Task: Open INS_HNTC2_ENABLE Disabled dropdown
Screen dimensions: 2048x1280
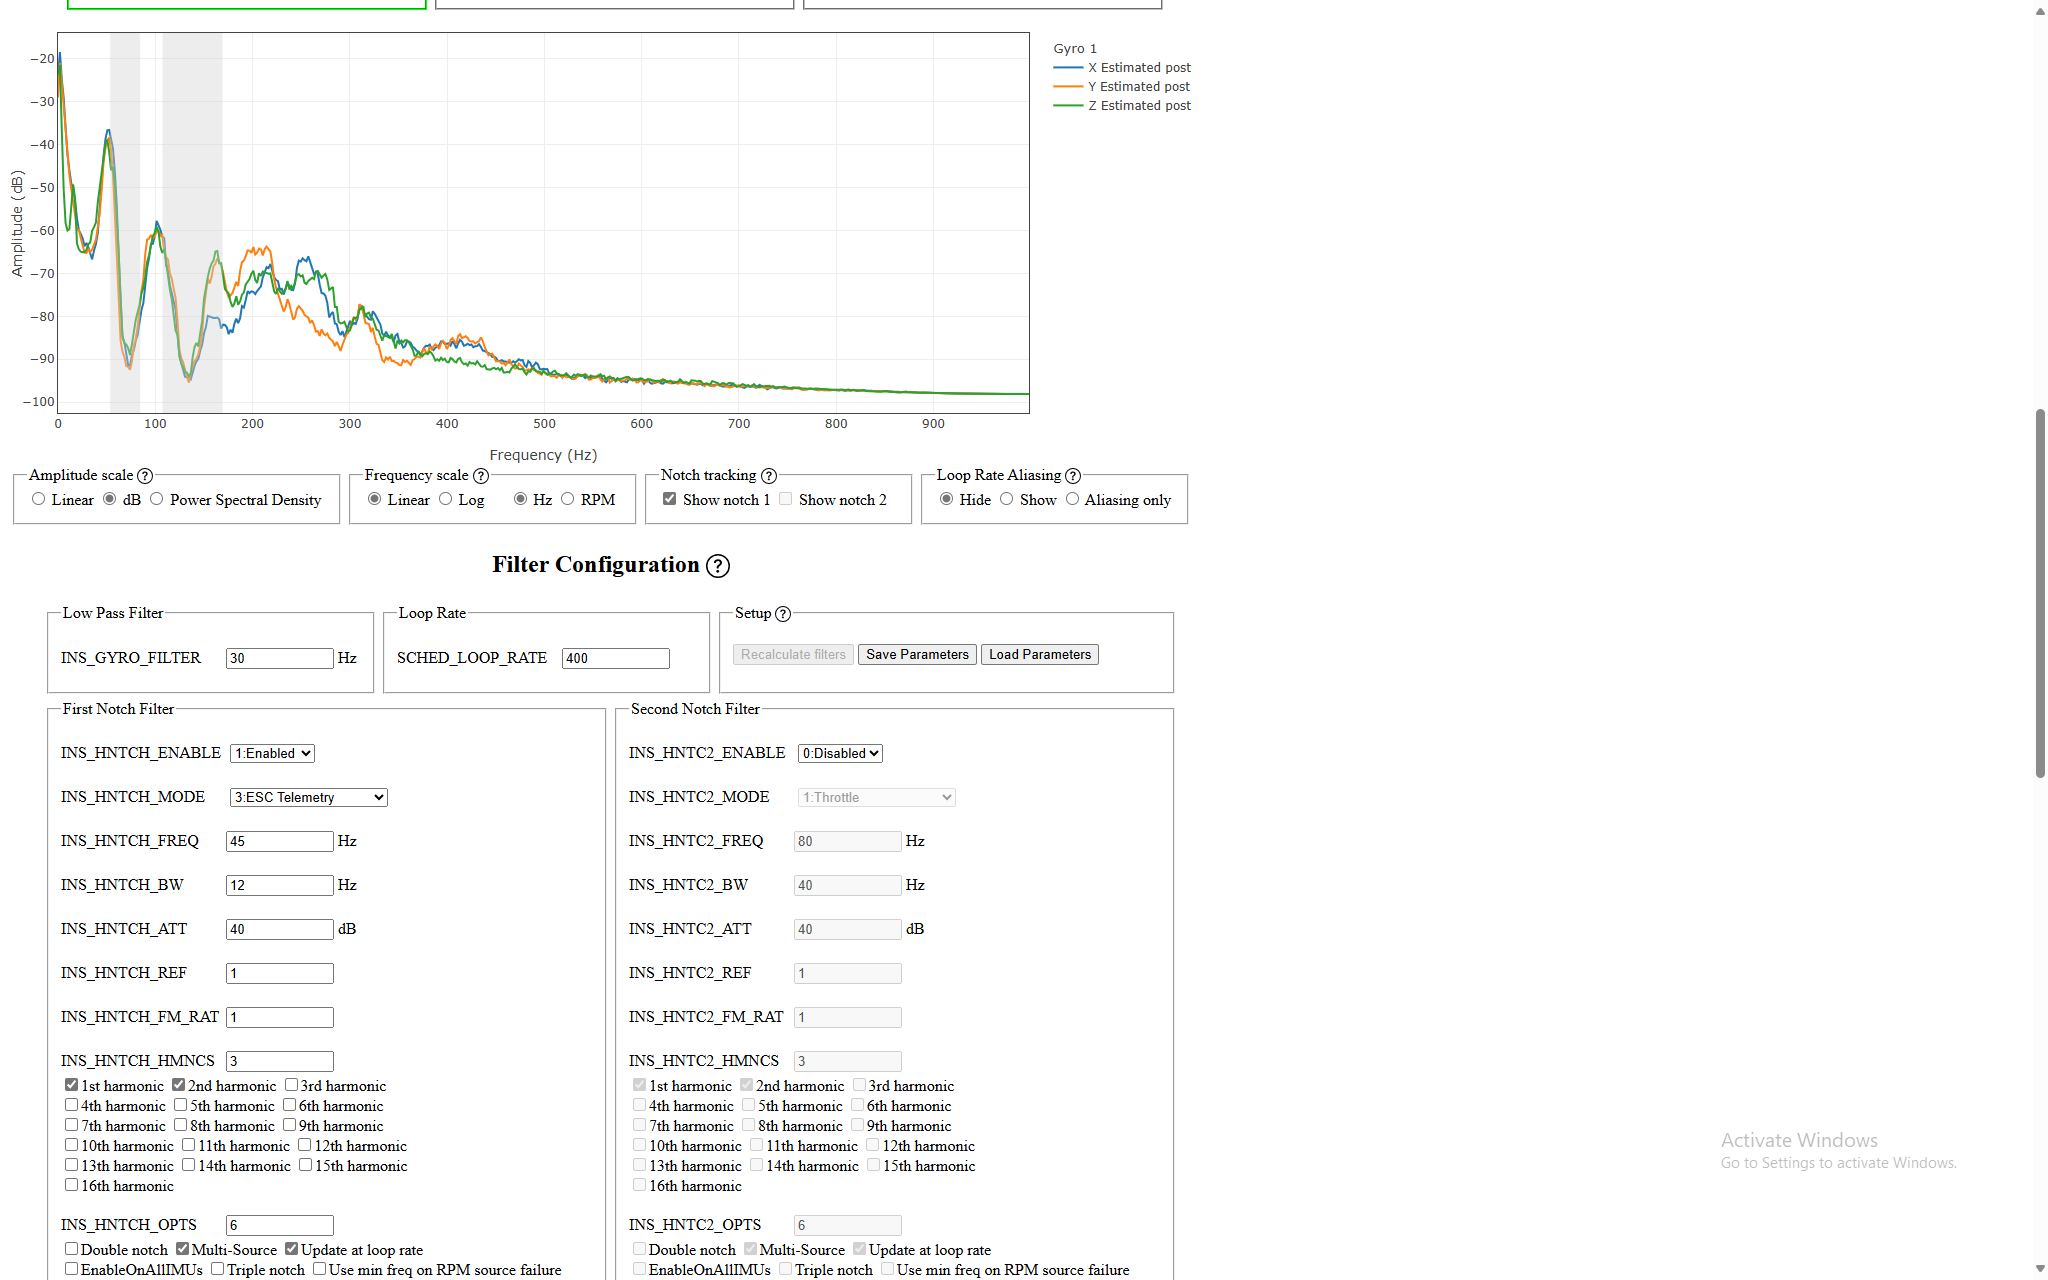Action: click(x=840, y=753)
